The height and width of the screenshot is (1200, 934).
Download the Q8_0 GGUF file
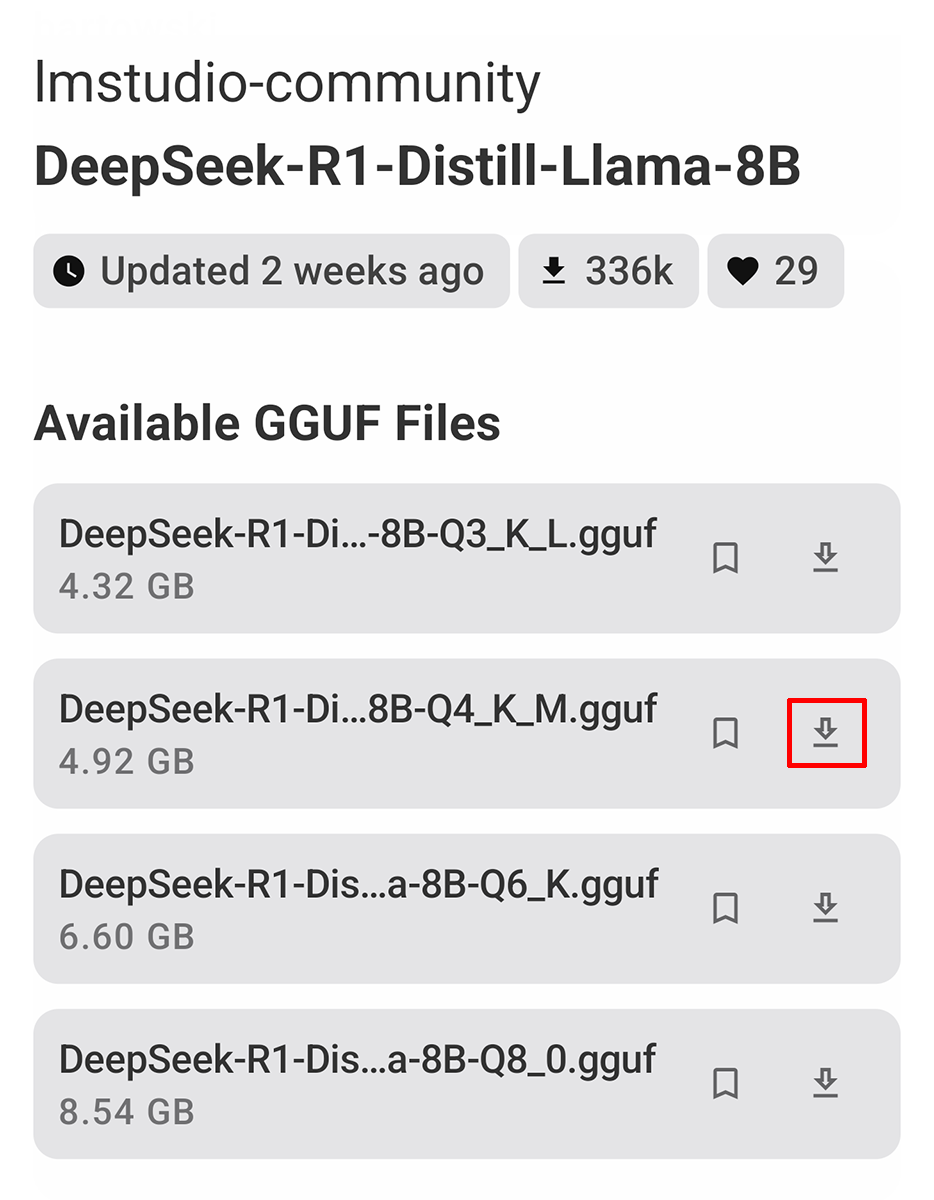[x=825, y=1083]
